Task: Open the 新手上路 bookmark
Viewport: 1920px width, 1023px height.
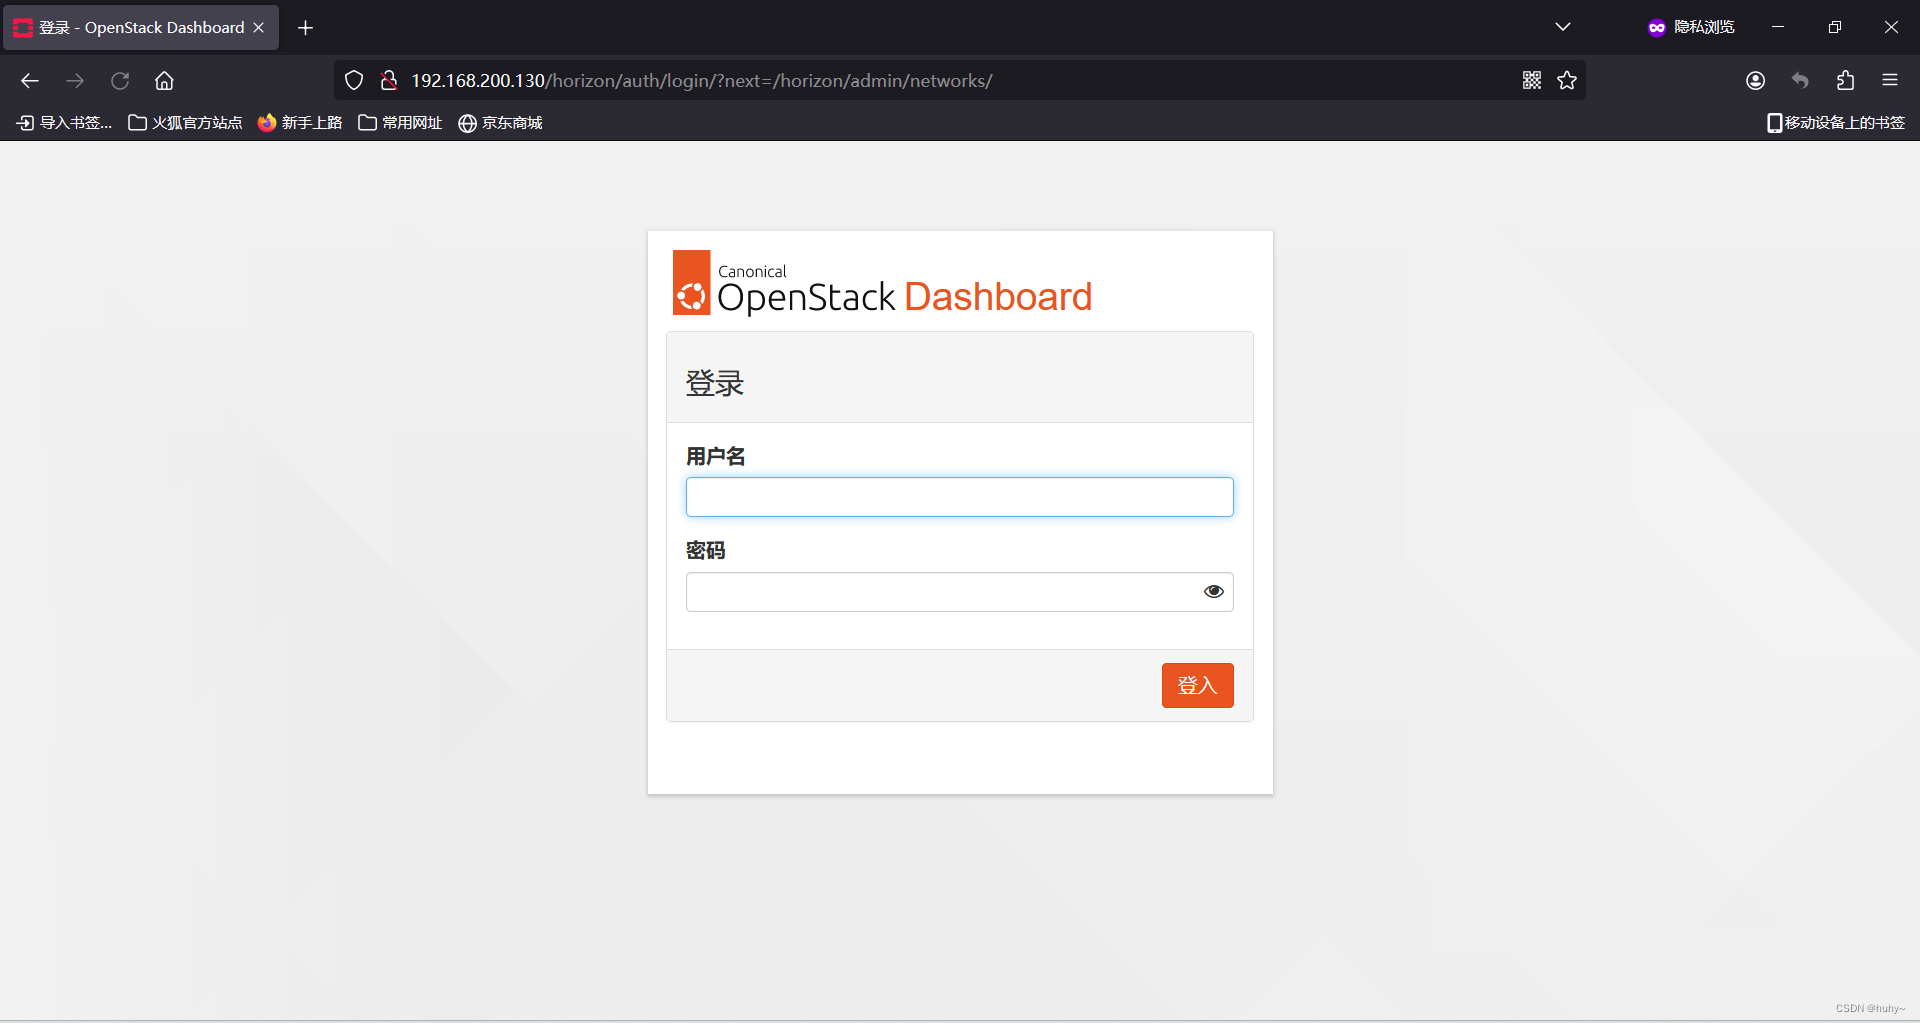Action: click(300, 123)
